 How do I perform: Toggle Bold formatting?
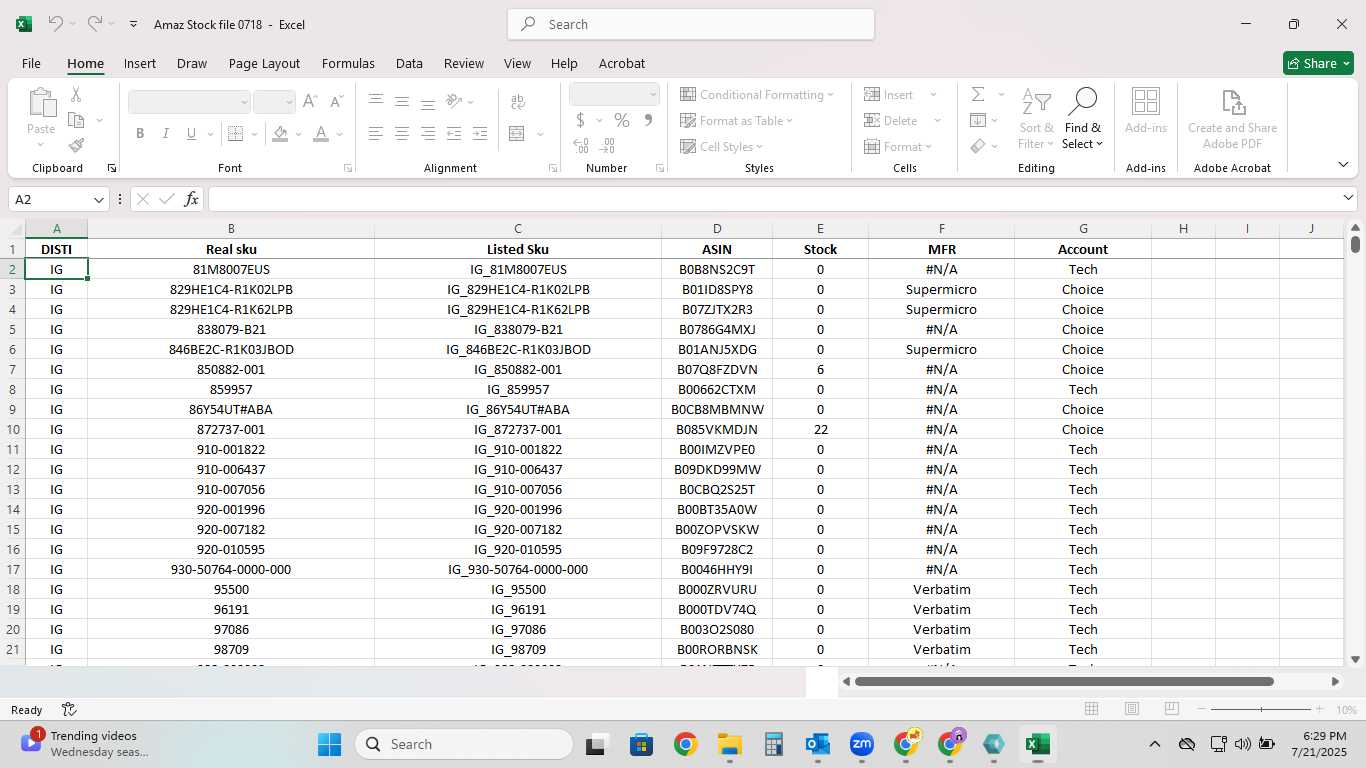(140, 133)
